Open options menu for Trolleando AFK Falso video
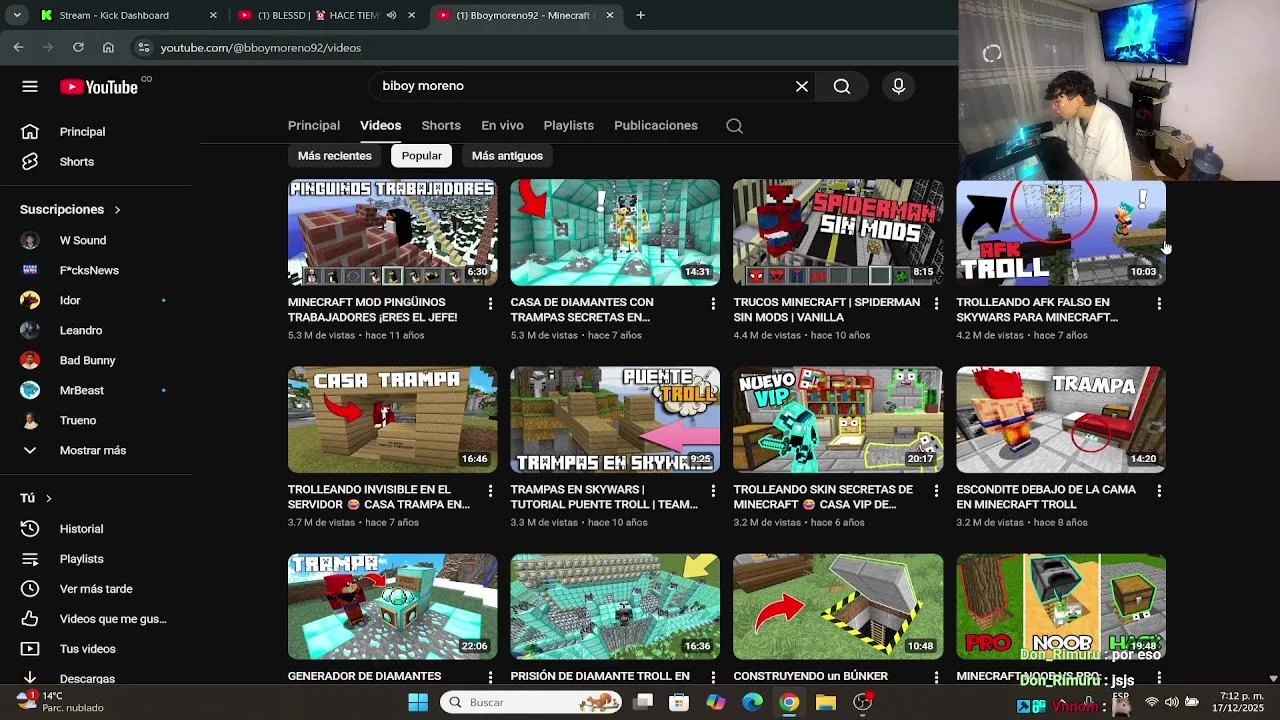The image size is (1280, 720). point(1159,303)
